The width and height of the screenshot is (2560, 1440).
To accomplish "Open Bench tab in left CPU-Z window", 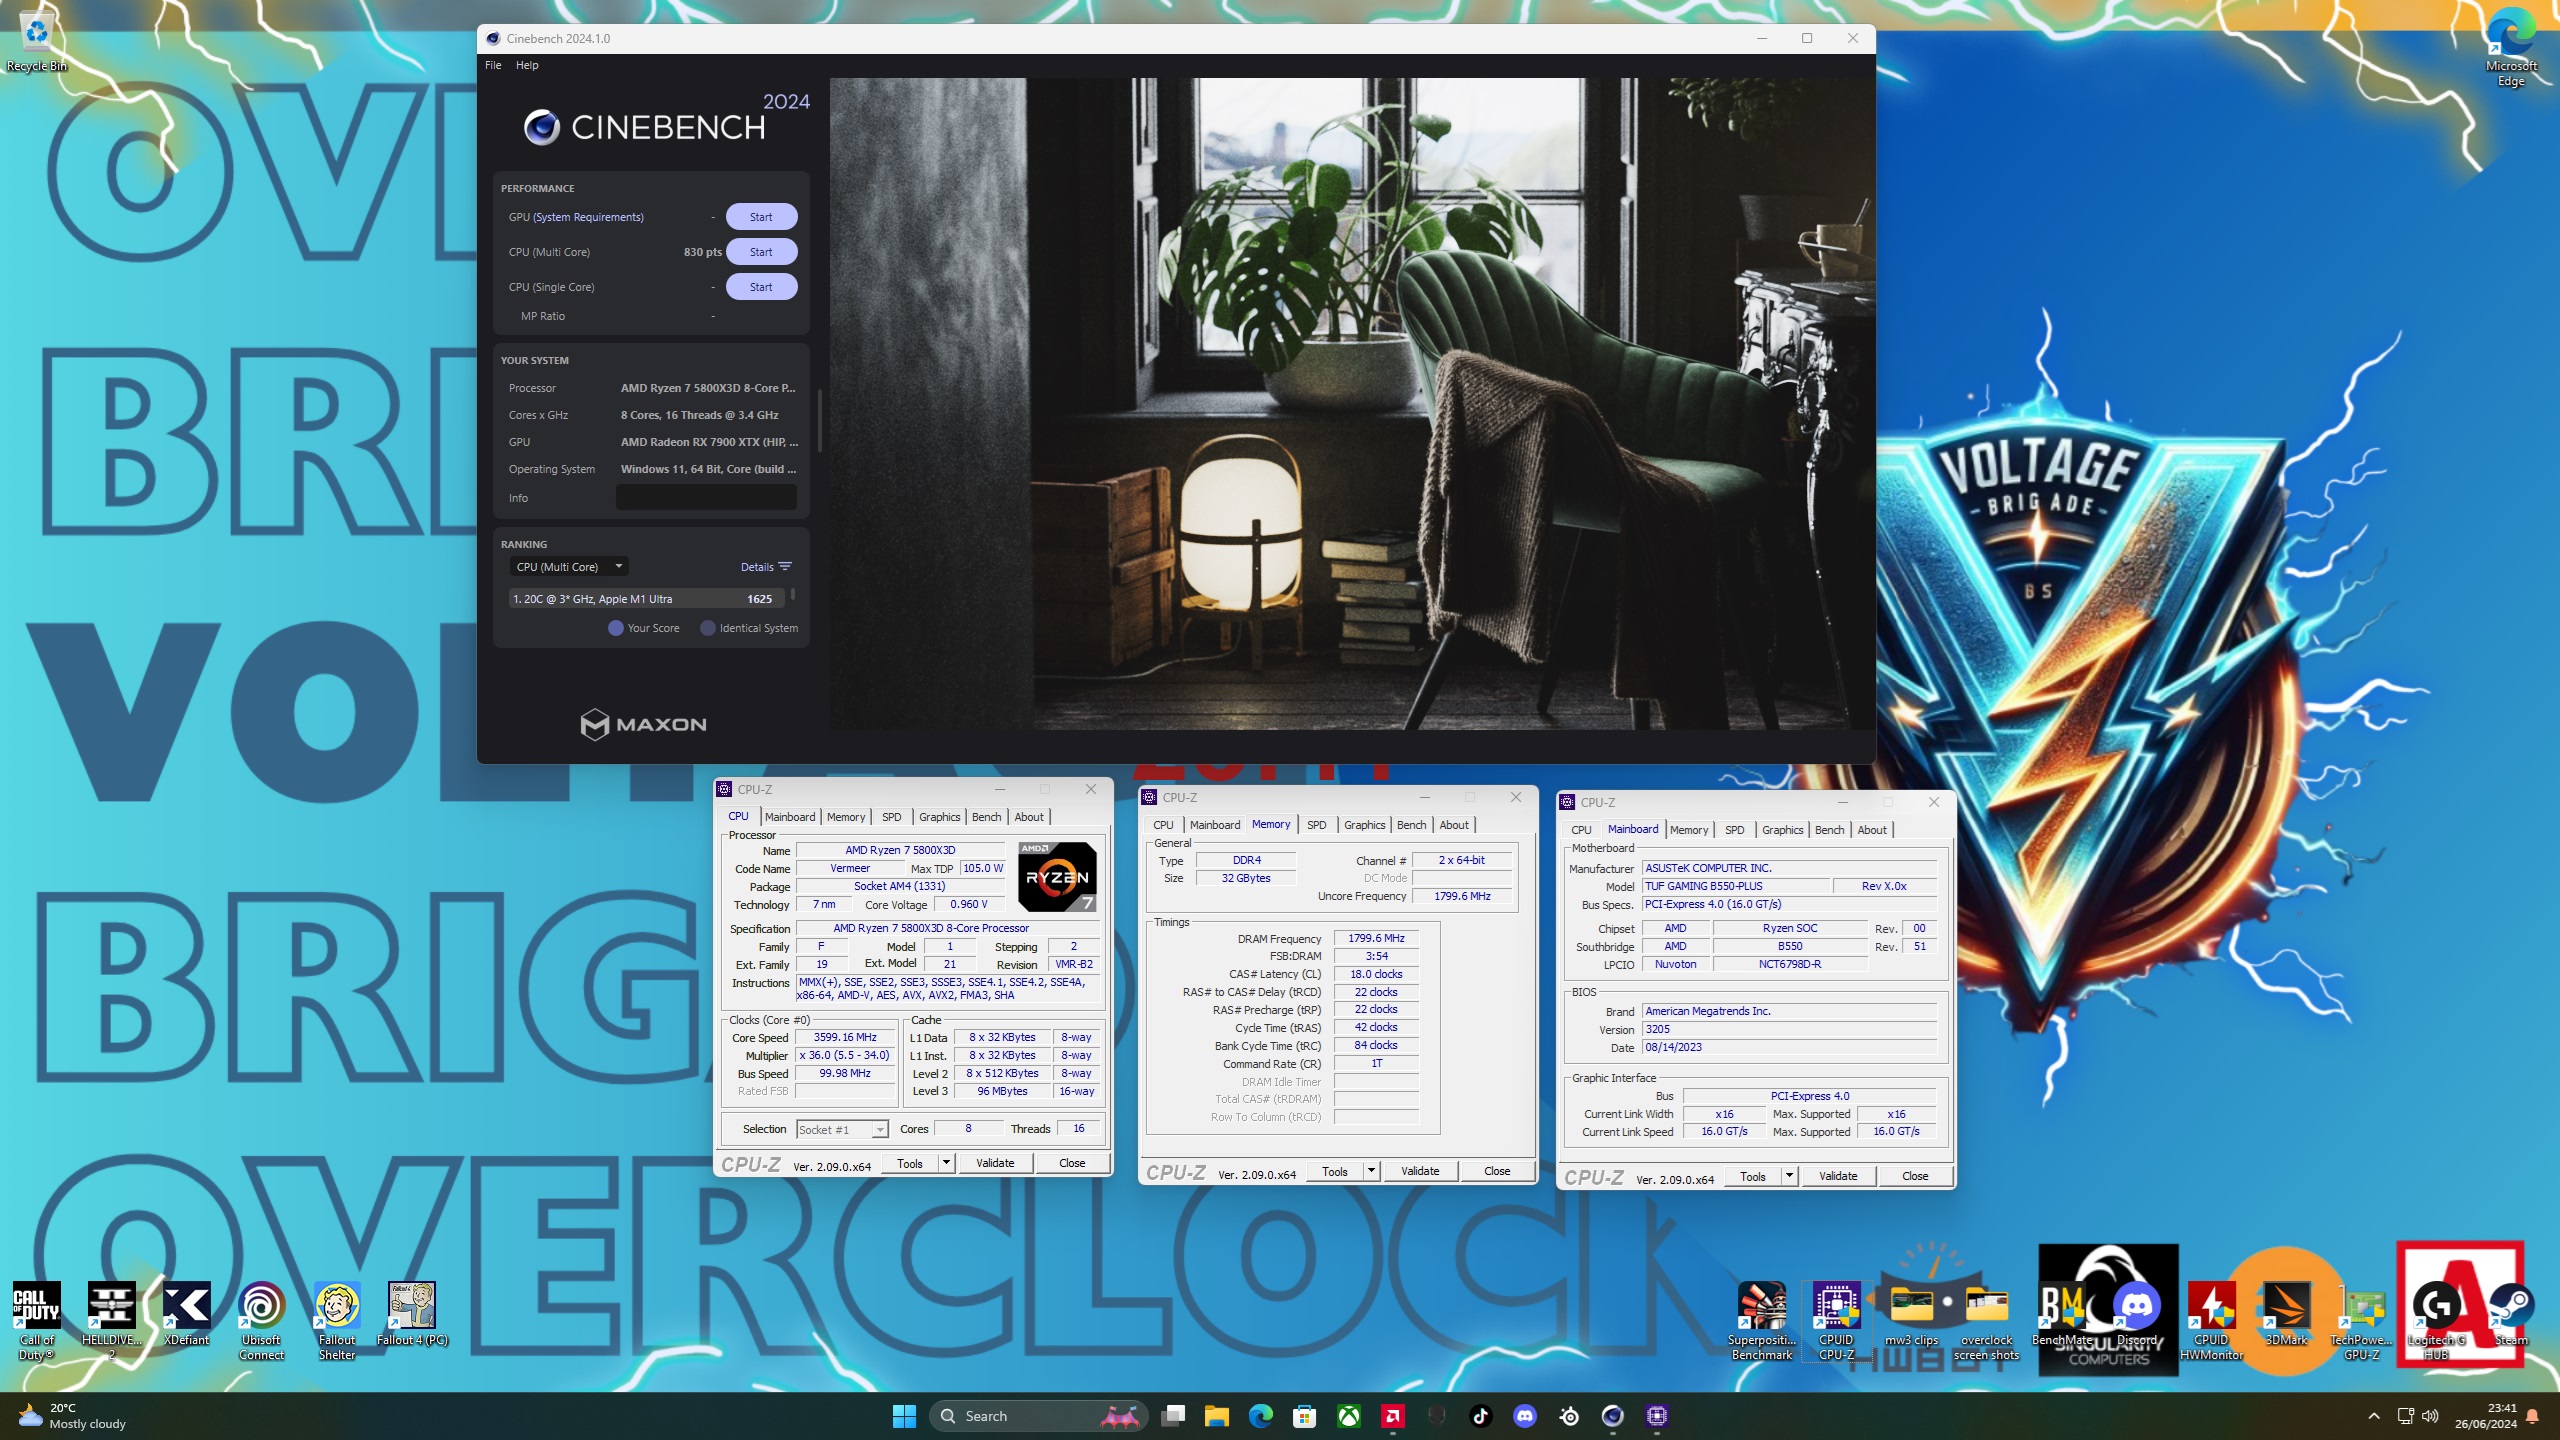I will (986, 817).
